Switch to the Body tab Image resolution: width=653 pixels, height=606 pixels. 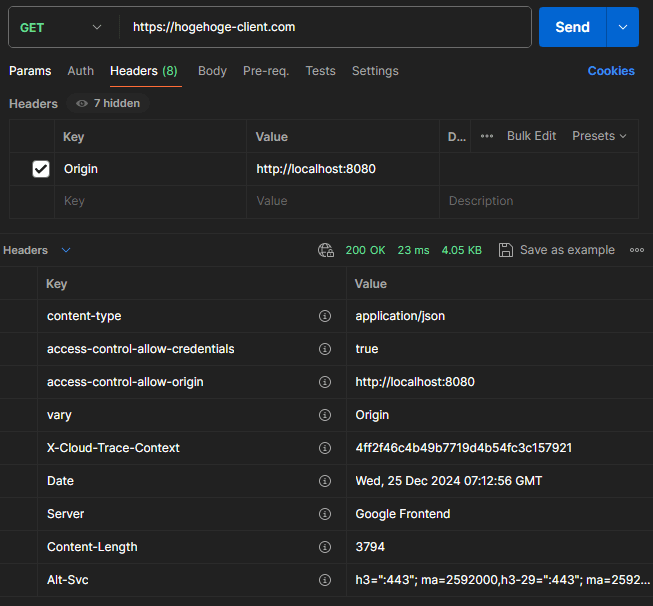(x=212, y=71)
